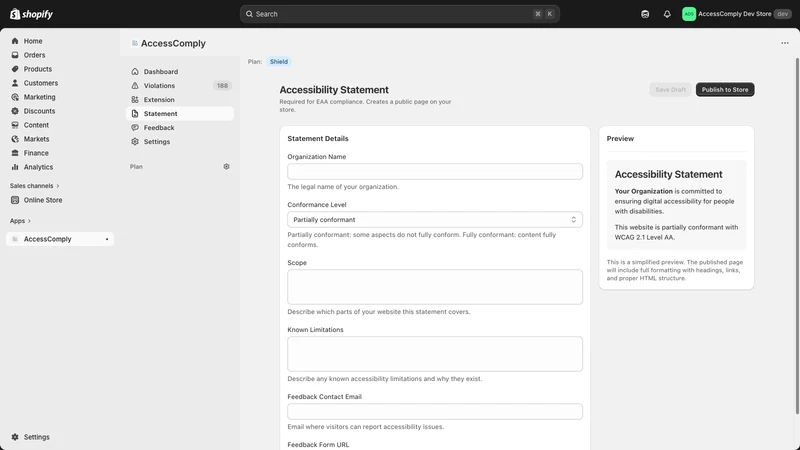Select Feedback in AccessComply nav
The image size is (800, 450).
coord(159,128)
